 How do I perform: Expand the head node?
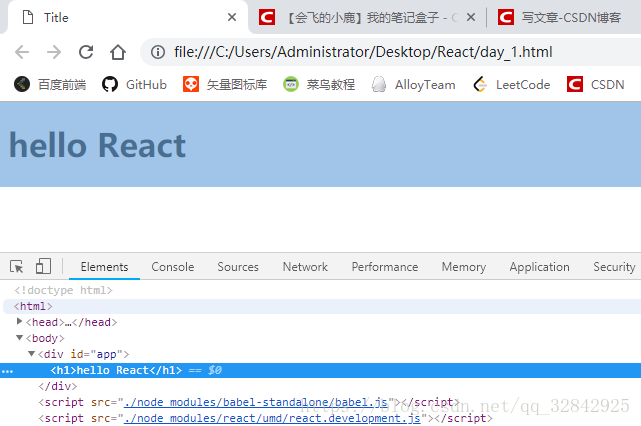click(x=19, y=322)
